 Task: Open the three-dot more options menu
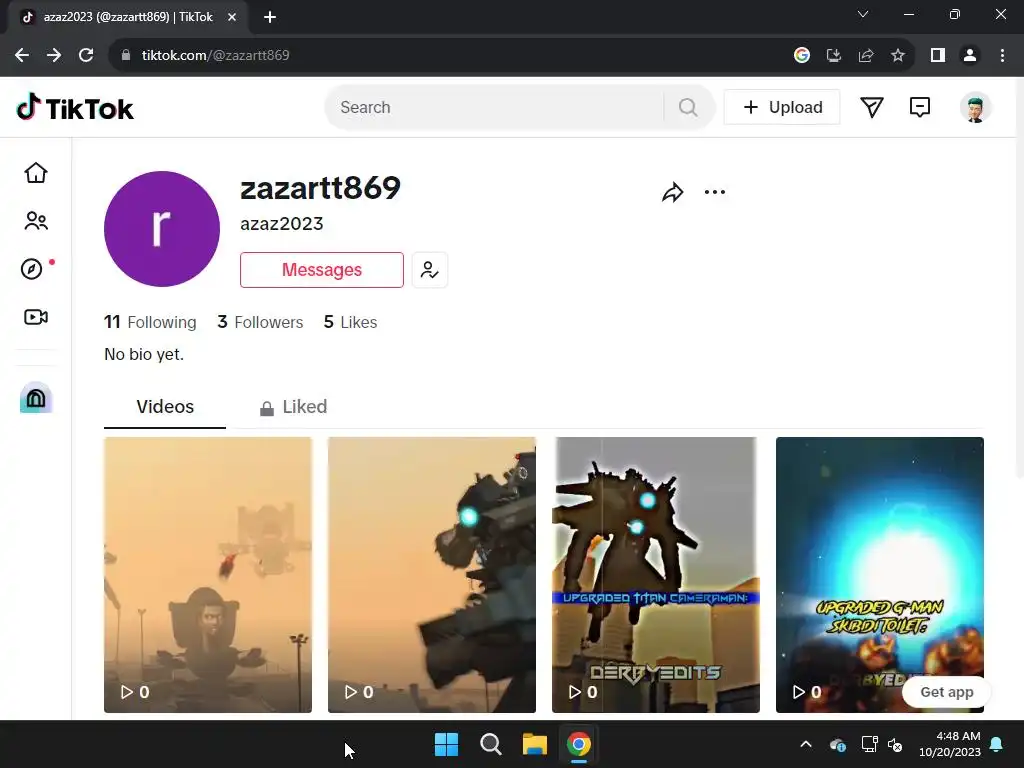pos(714,192)
